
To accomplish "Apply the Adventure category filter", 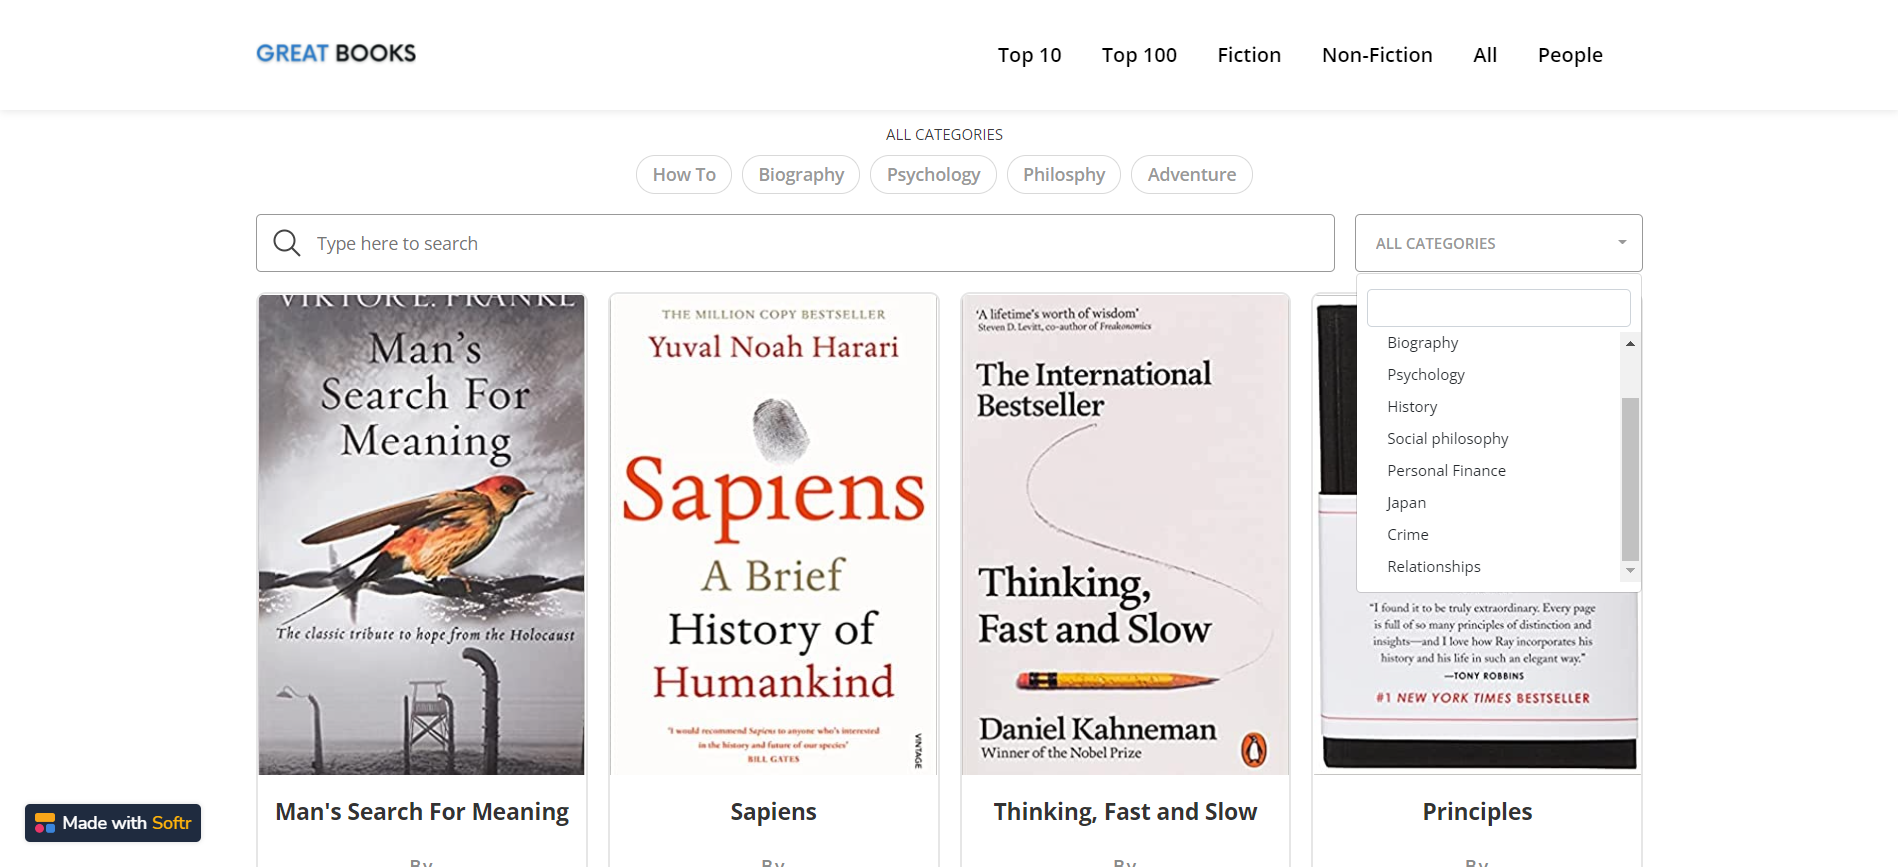I will click(1191, 174).
